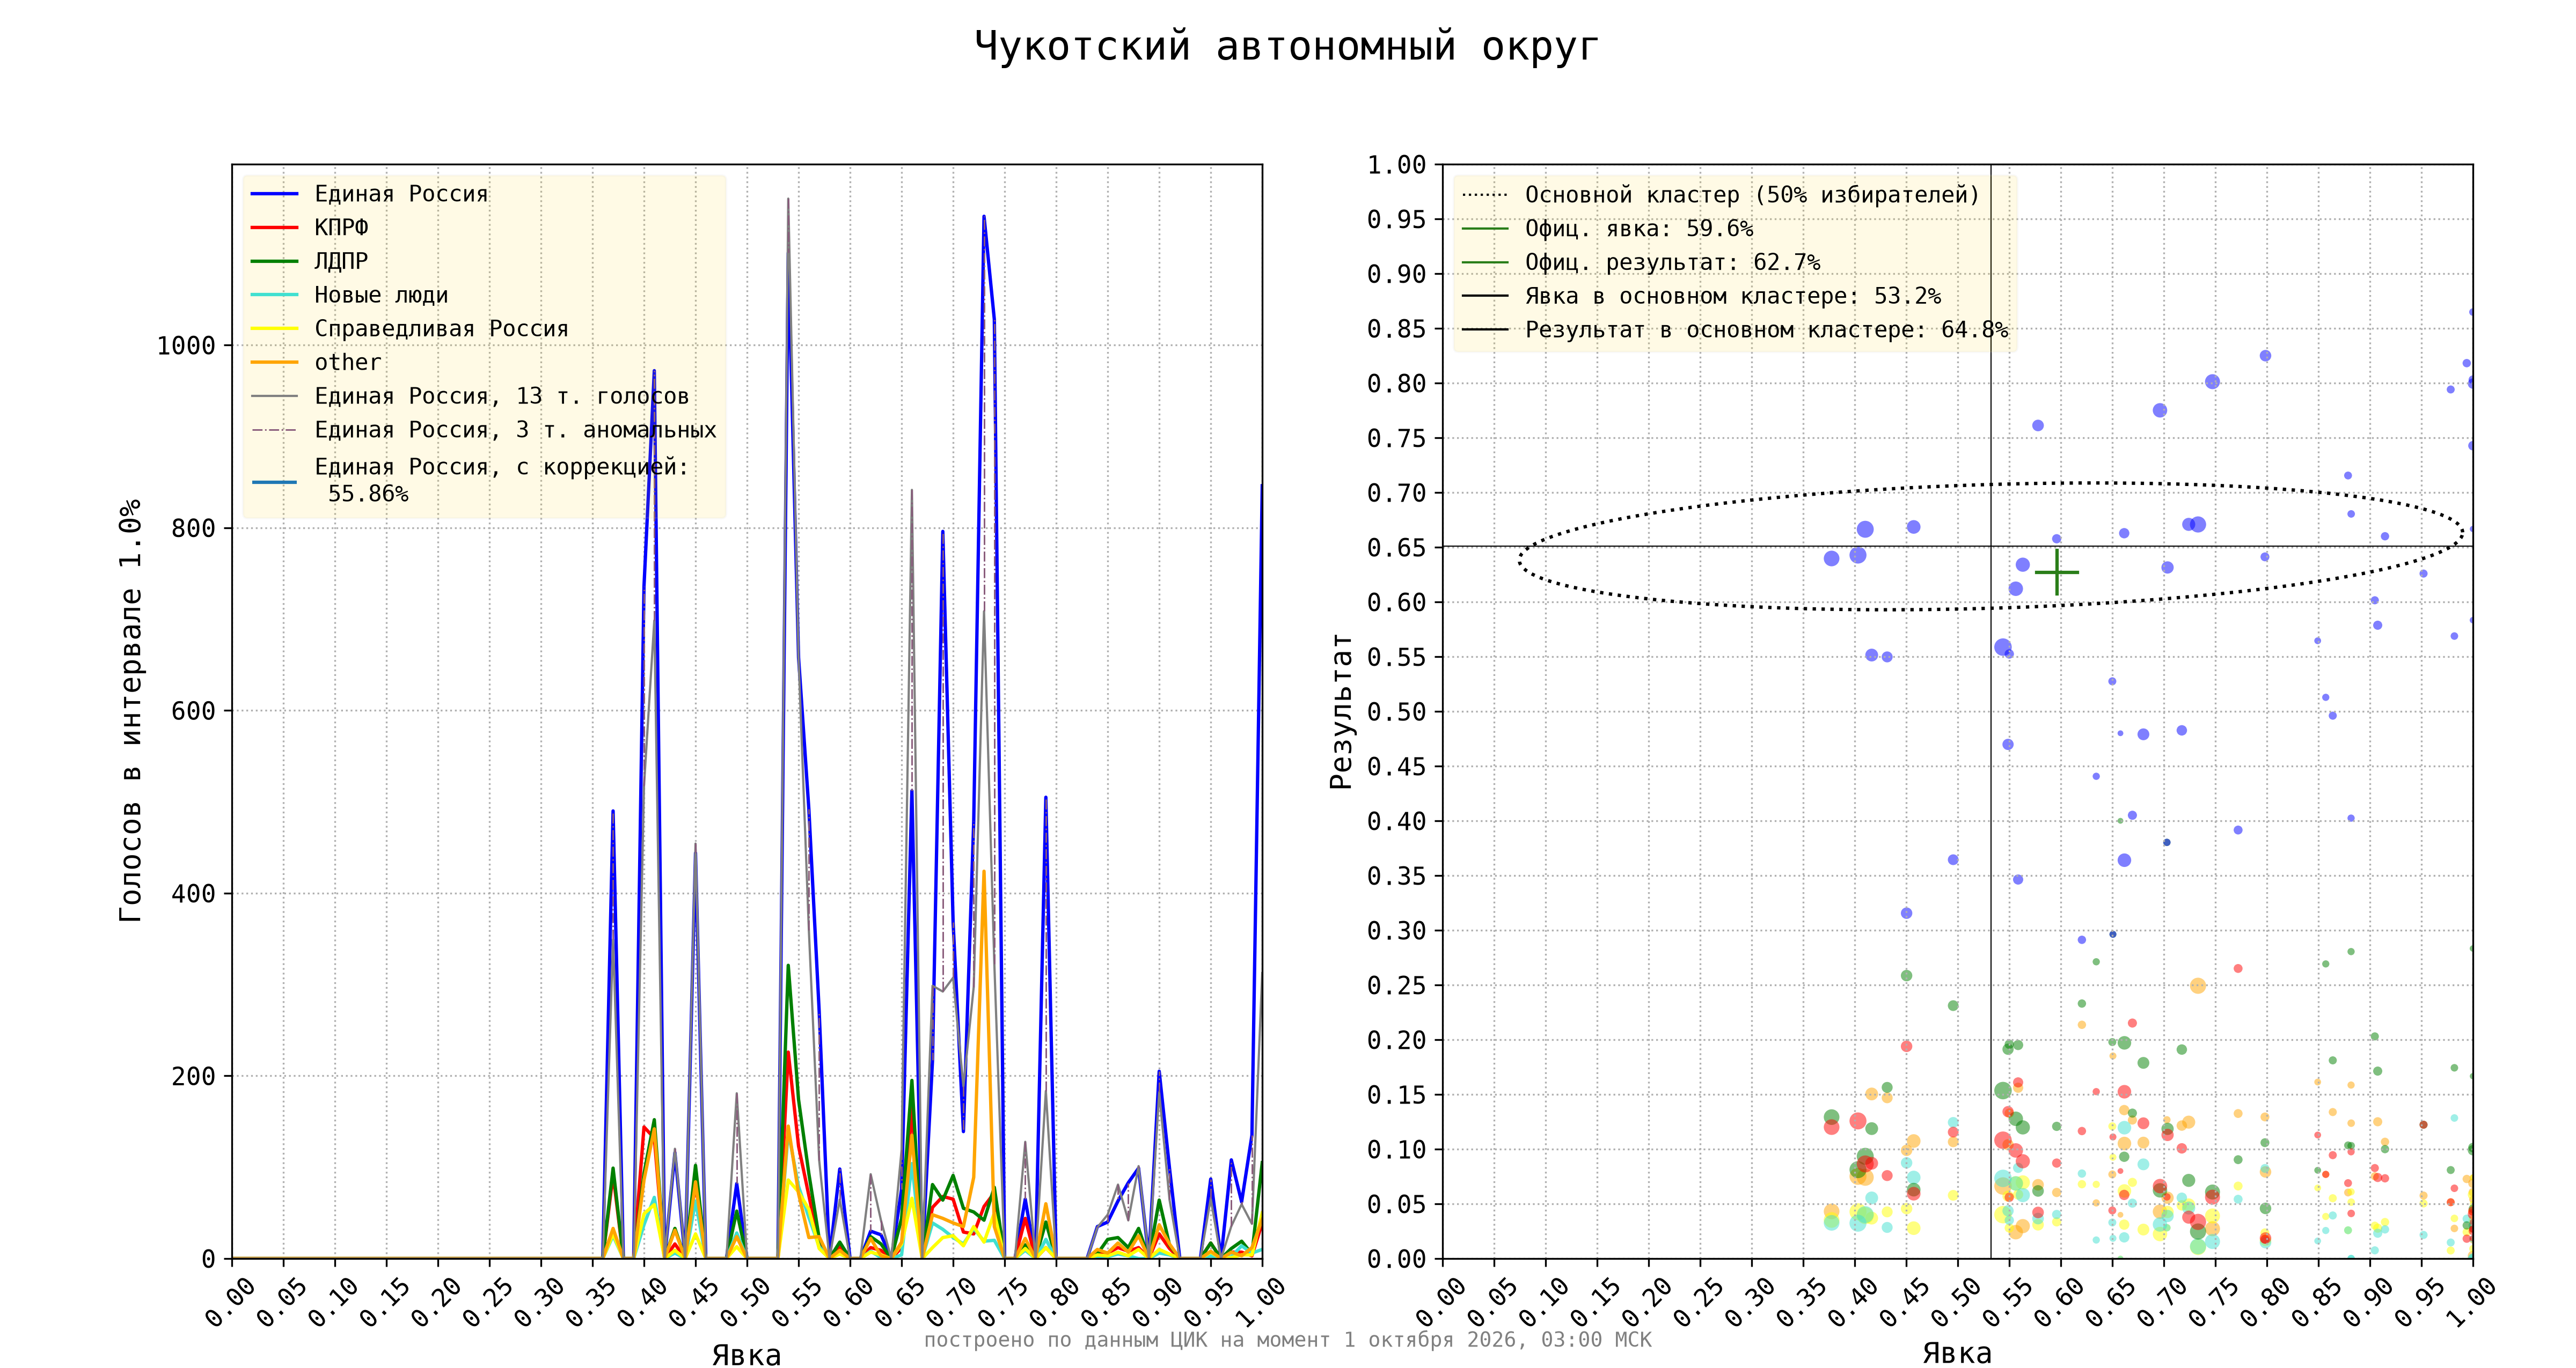Click the "other" legend label
The image size is (2576, 1368).
pos(348,363)
